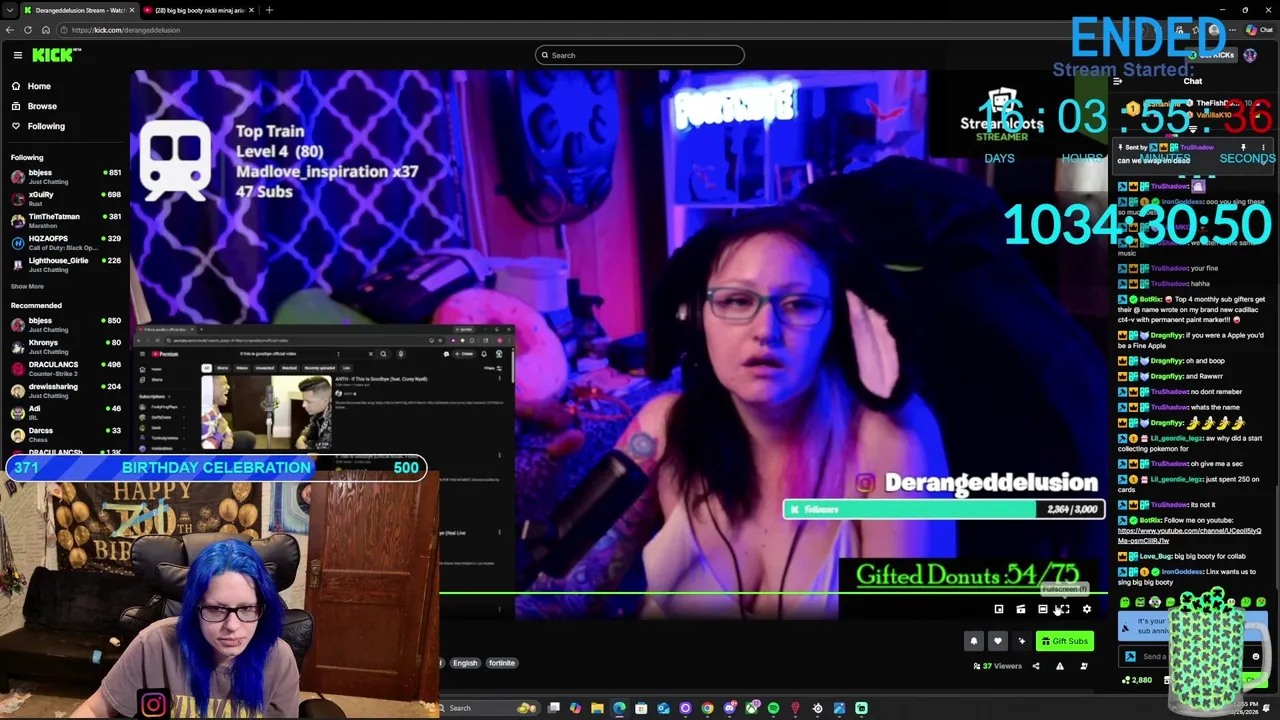Open Following in the sidebar
The image size is (1280, 720).
[46, 126]
